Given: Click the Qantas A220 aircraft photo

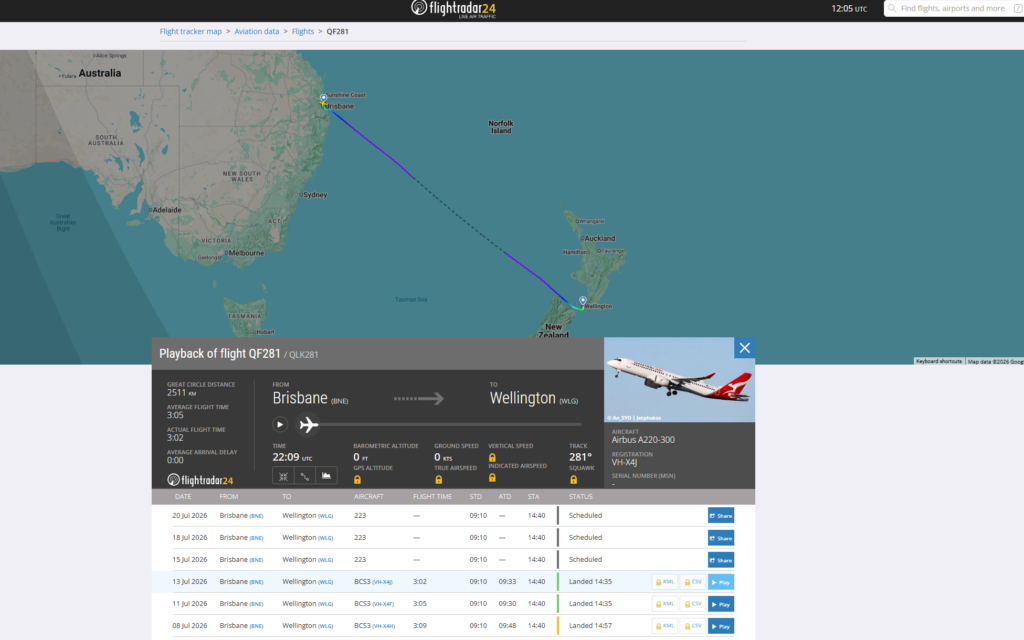Looking at the screenshot, I should tap(679, 379).
